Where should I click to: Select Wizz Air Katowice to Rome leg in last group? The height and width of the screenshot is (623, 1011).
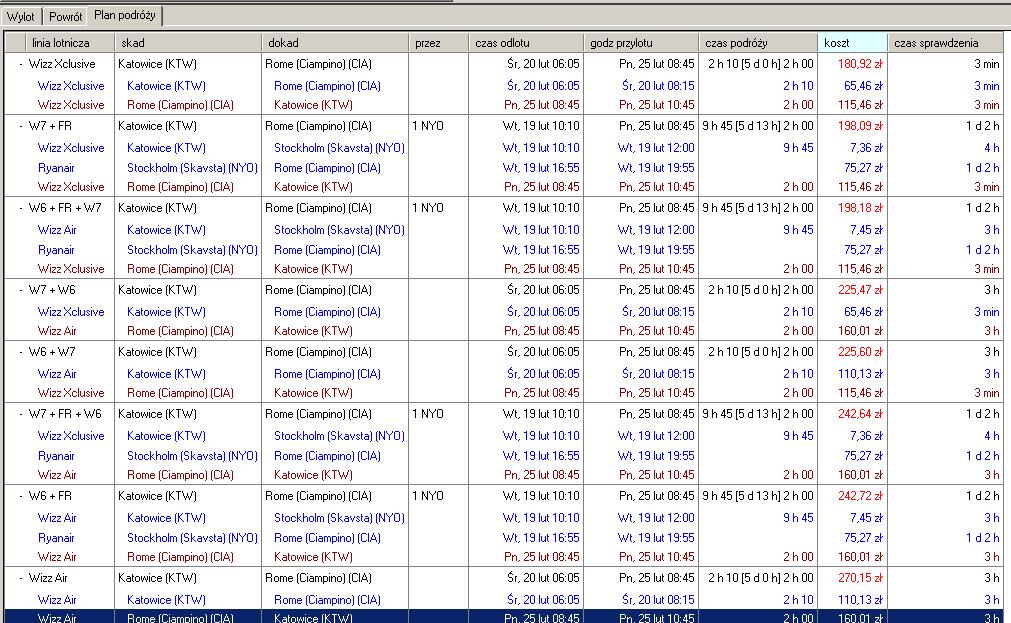[x=57, y=599]
